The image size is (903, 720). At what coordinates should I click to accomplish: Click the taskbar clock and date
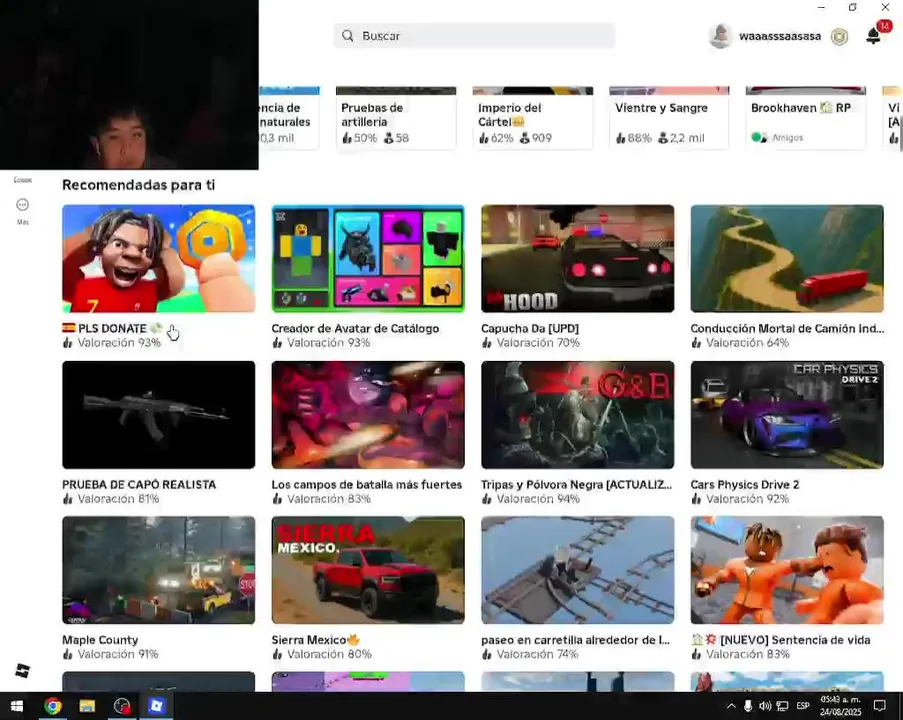click(x=840, y=706)
